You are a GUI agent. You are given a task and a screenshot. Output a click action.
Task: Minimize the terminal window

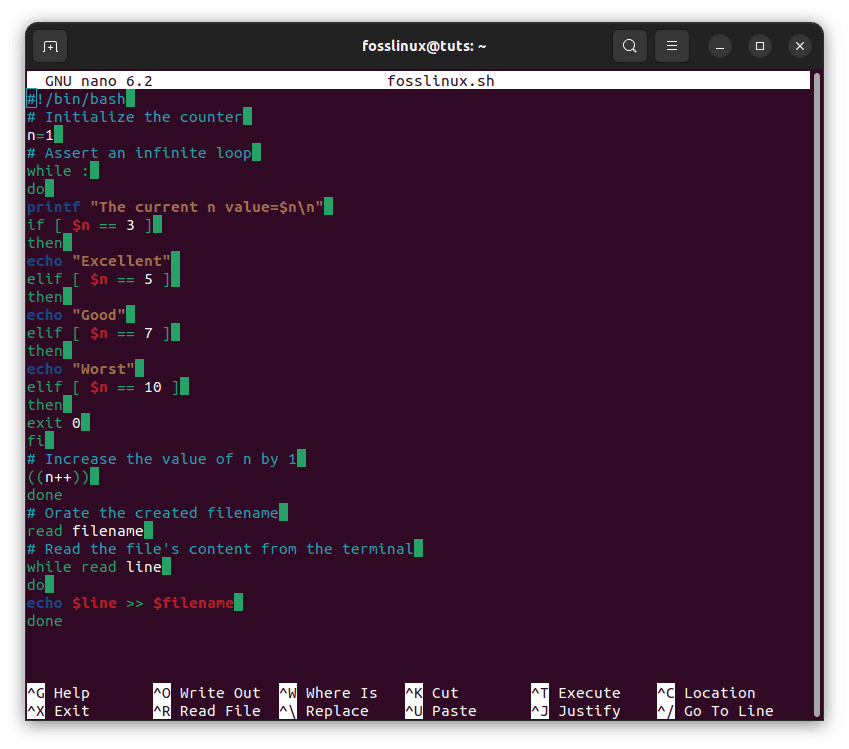point(720,46)
